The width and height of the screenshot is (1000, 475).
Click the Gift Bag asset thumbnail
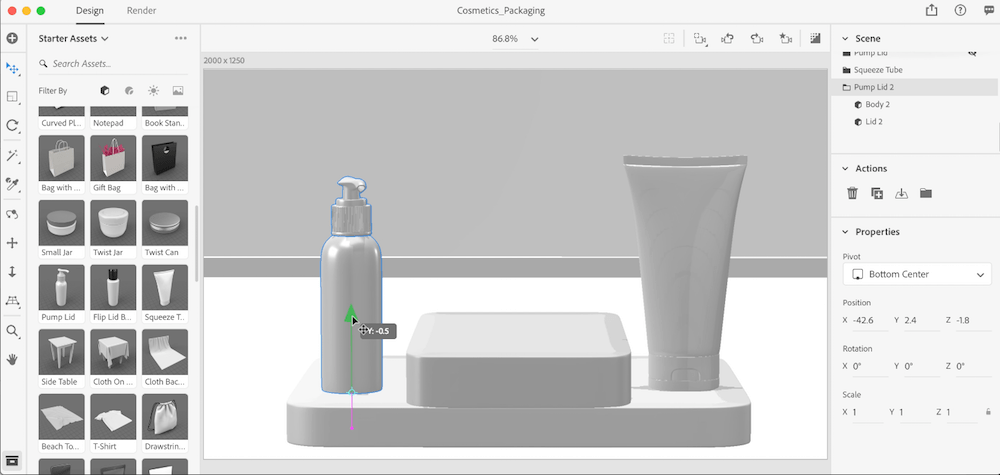pyautogui.click(x=113, y=160)
